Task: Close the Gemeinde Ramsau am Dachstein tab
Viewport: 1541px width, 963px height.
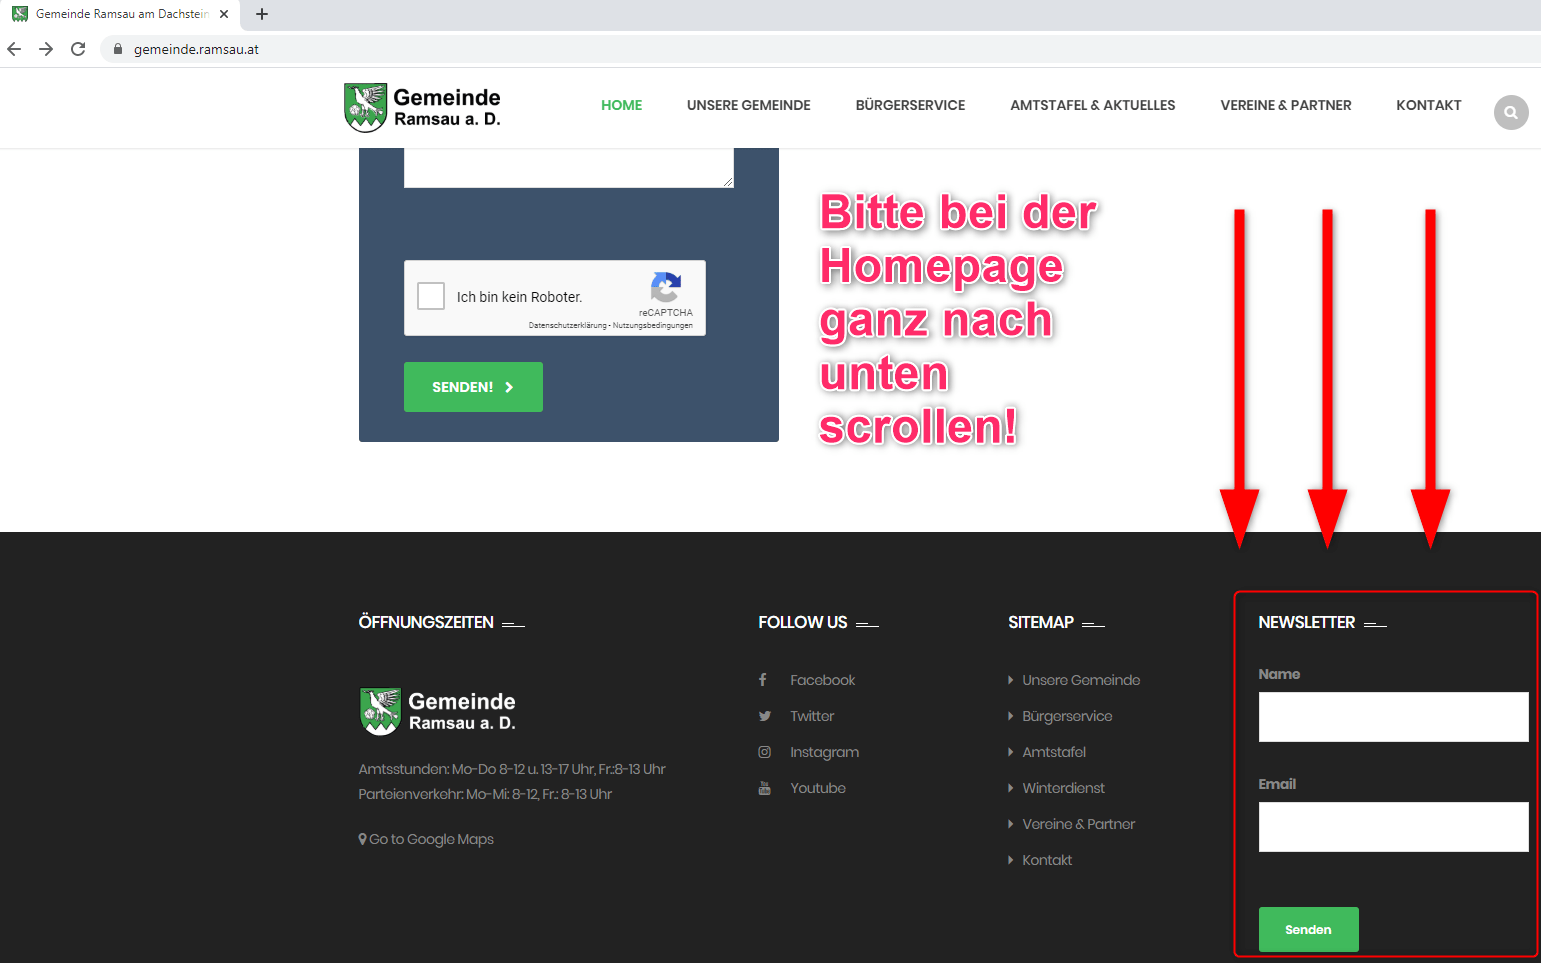Action: click(x=224, y=14)
